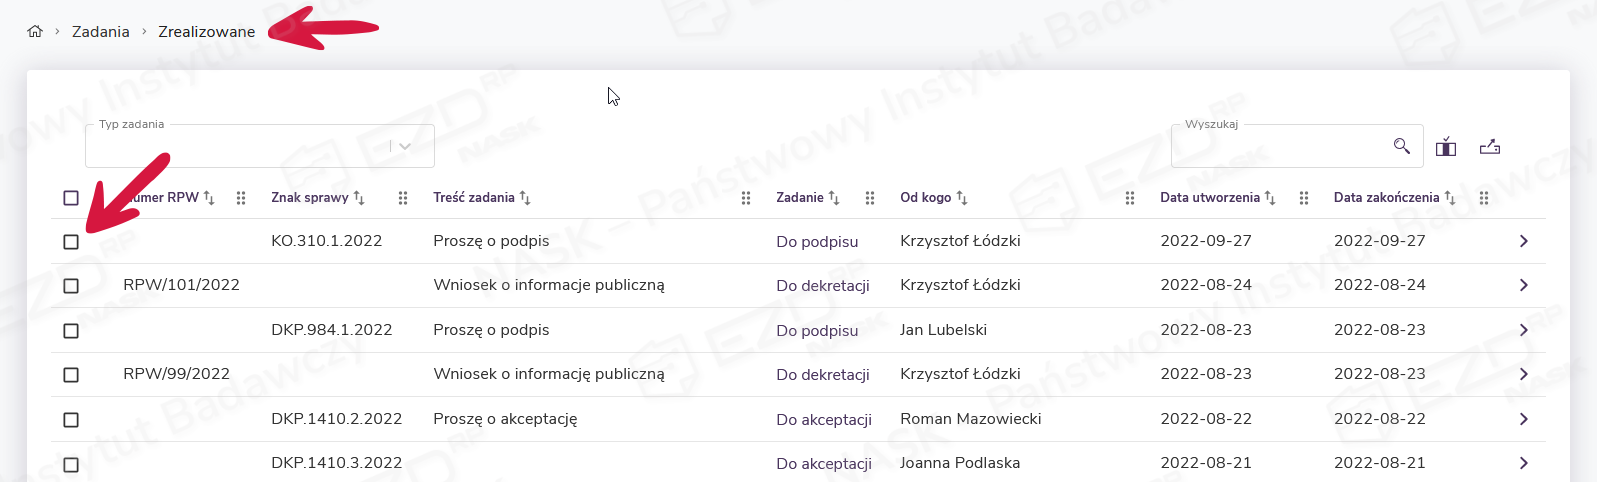This screenshot has height=482, width=1597.
Task: Open the Do dekretacji link for RPW/101/2022
Action: coord(822,286)
